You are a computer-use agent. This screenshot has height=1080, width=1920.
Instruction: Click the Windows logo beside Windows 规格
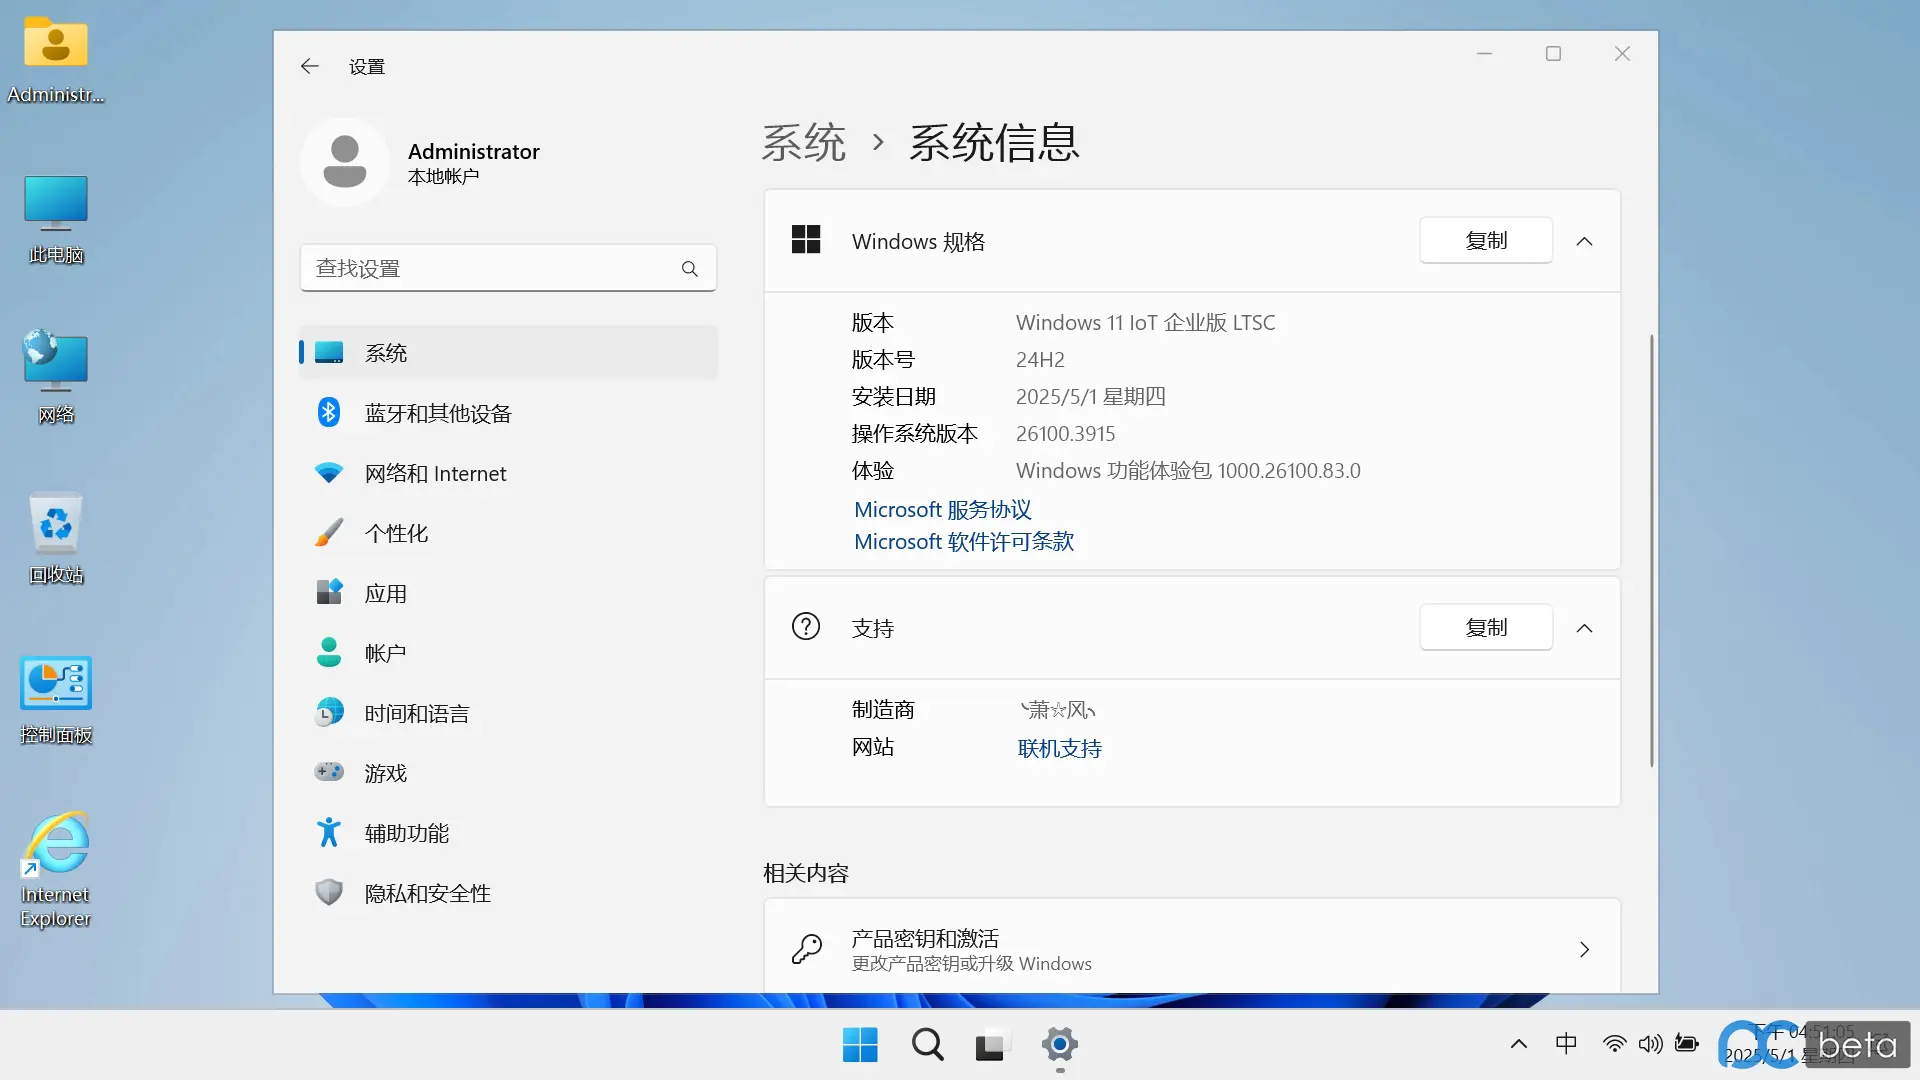click(x=806, y=240)
